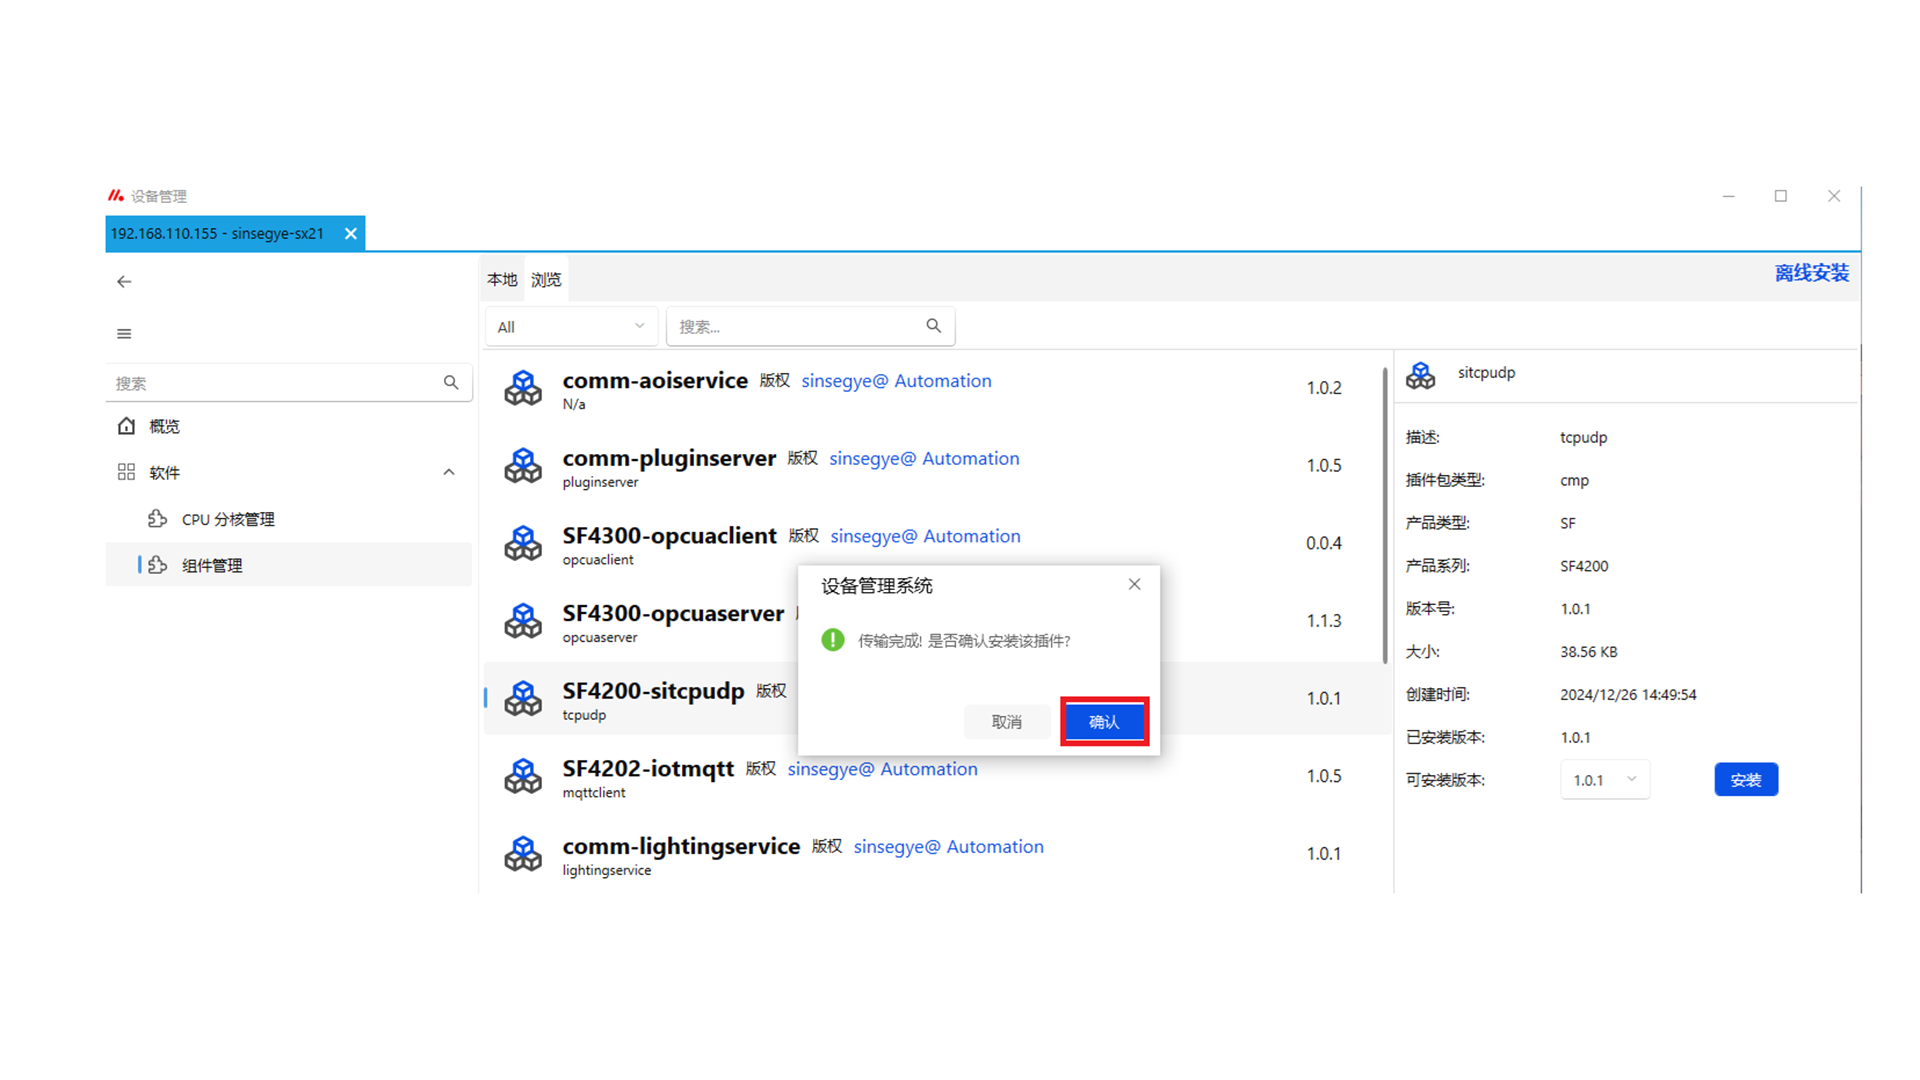1920x1080 pixels.
Task: Click the plugin list search magnifier icon
Action: click(933, 326)
